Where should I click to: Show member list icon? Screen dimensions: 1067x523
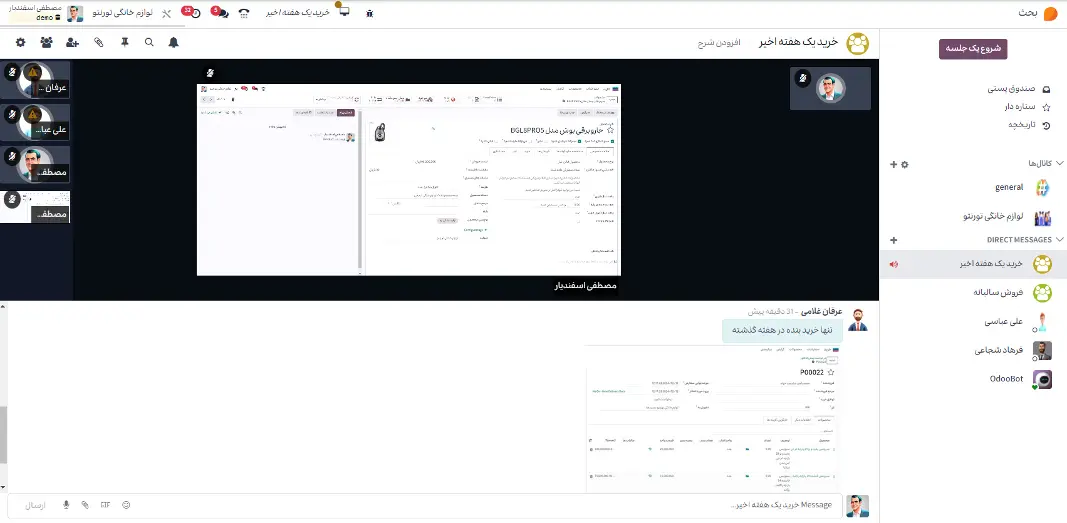pyautogui.click(x=47, y=43)
